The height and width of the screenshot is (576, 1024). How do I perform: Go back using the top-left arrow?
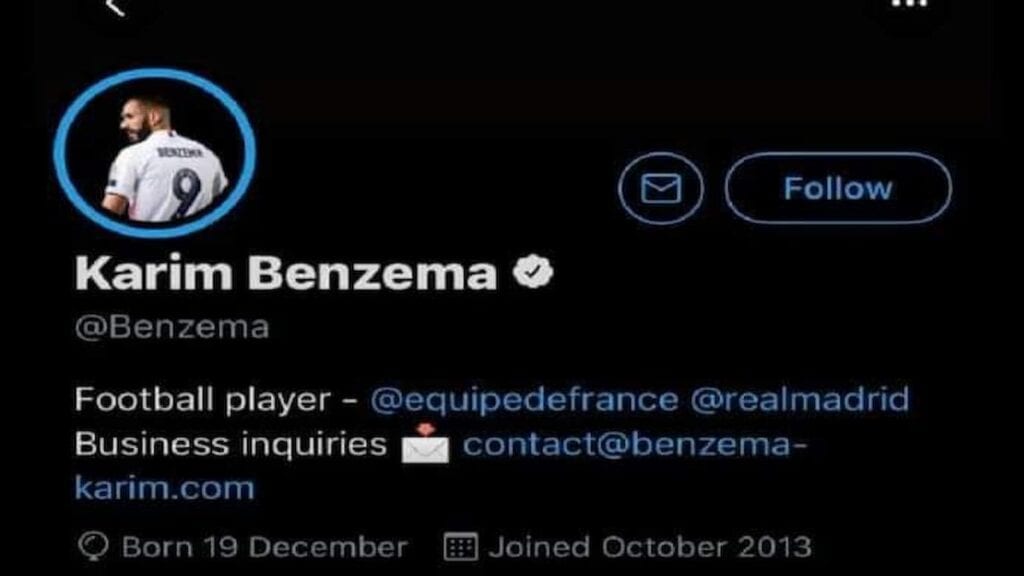coord(115,7)
